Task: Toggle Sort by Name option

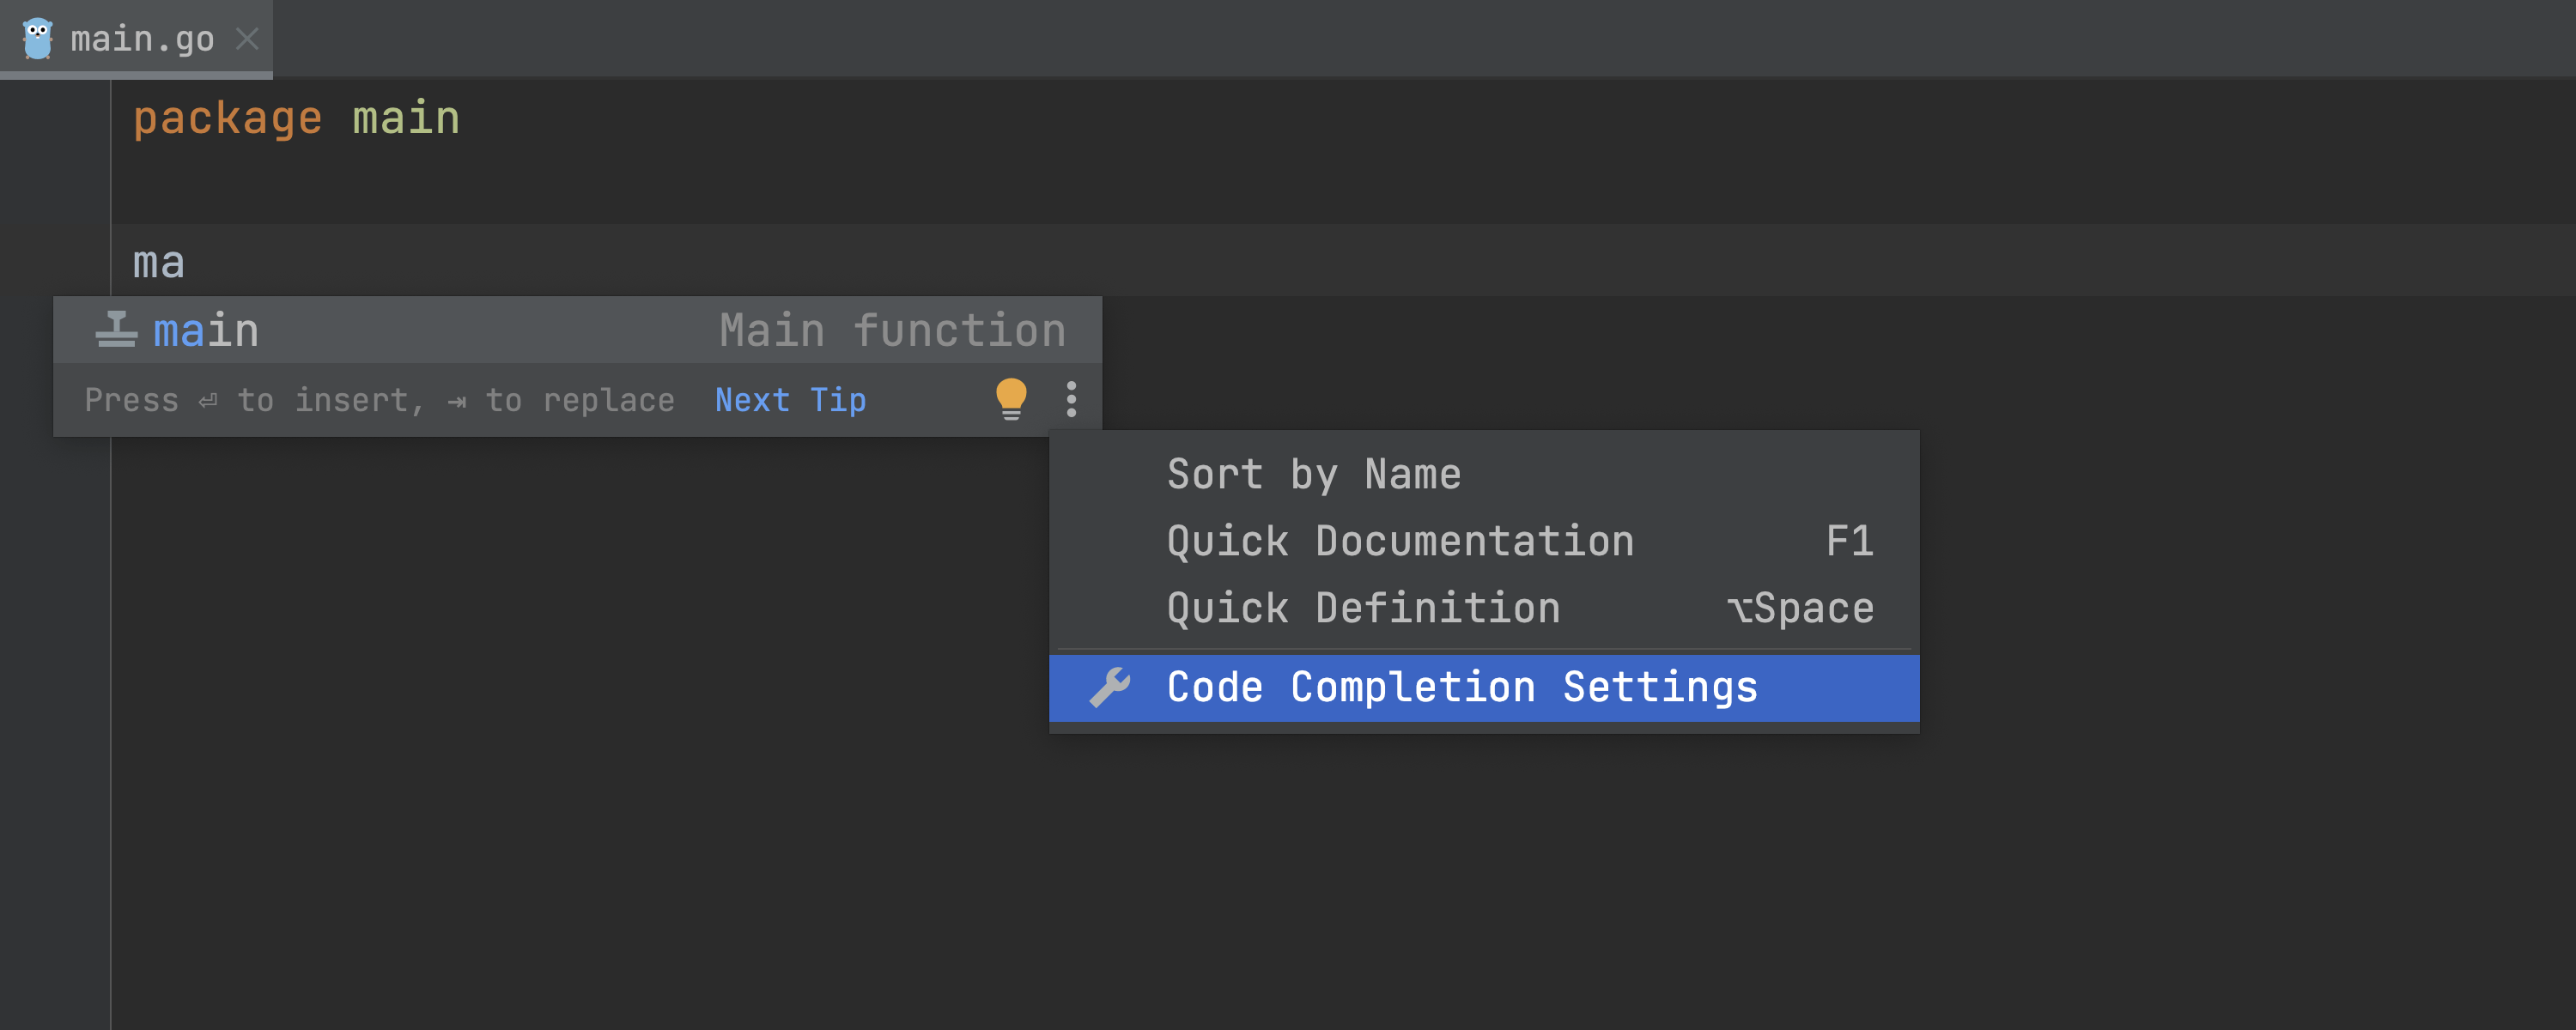Action: pyautogui.click(x=1313, y=474)
